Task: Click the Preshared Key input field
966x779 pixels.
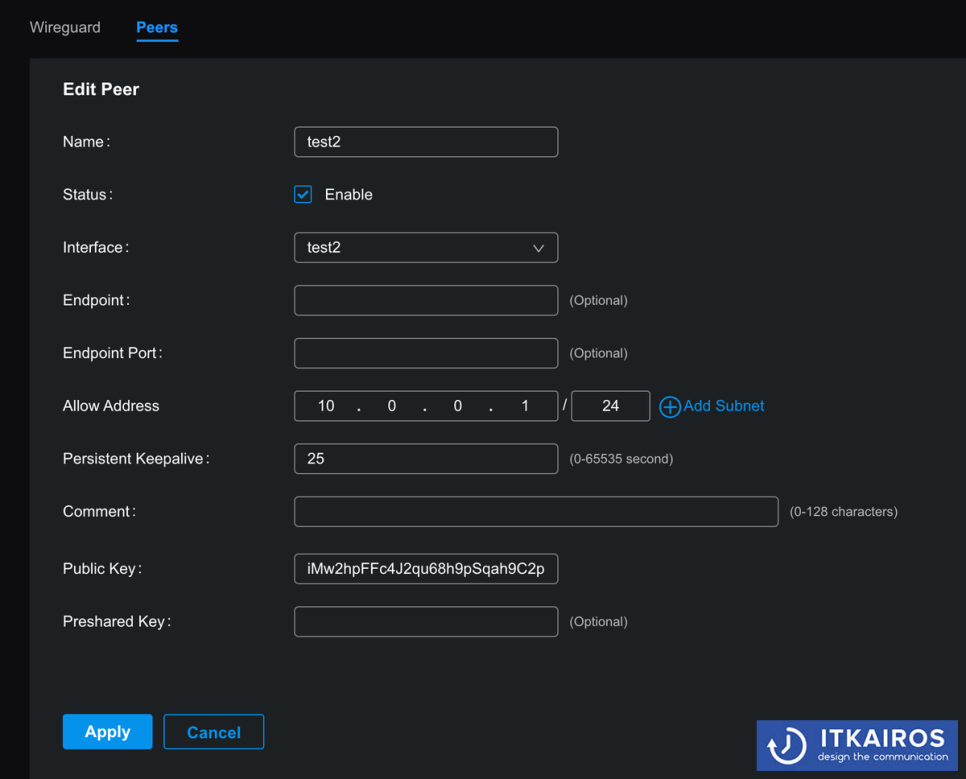Action: [426, 621]
